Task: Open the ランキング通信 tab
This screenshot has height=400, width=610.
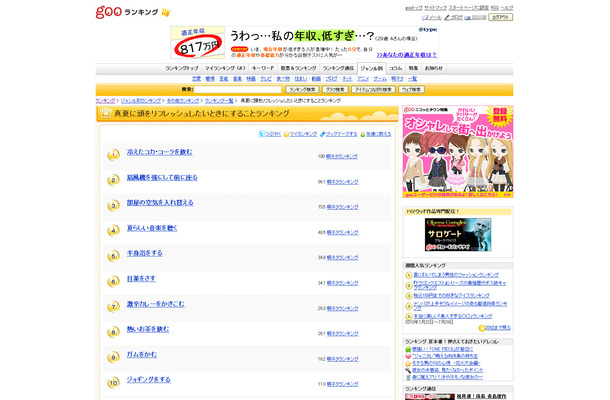Action: 338,68
